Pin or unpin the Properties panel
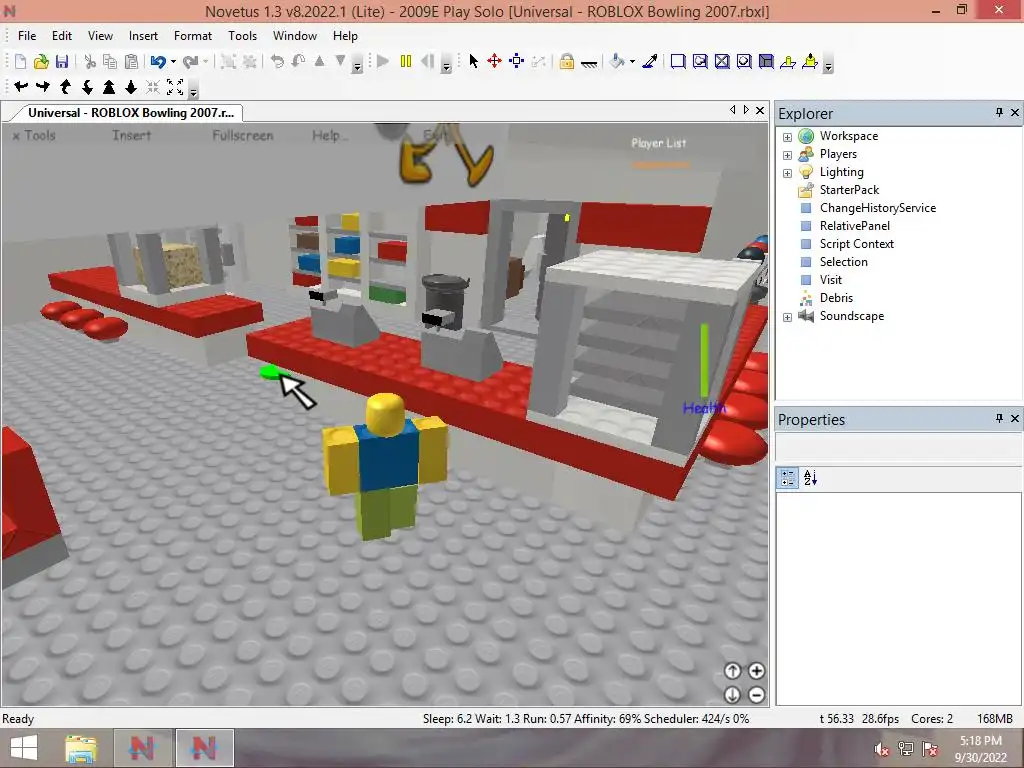Image resolution: width=1024 pixels, height=768 pixels. (x=999, y=418)
